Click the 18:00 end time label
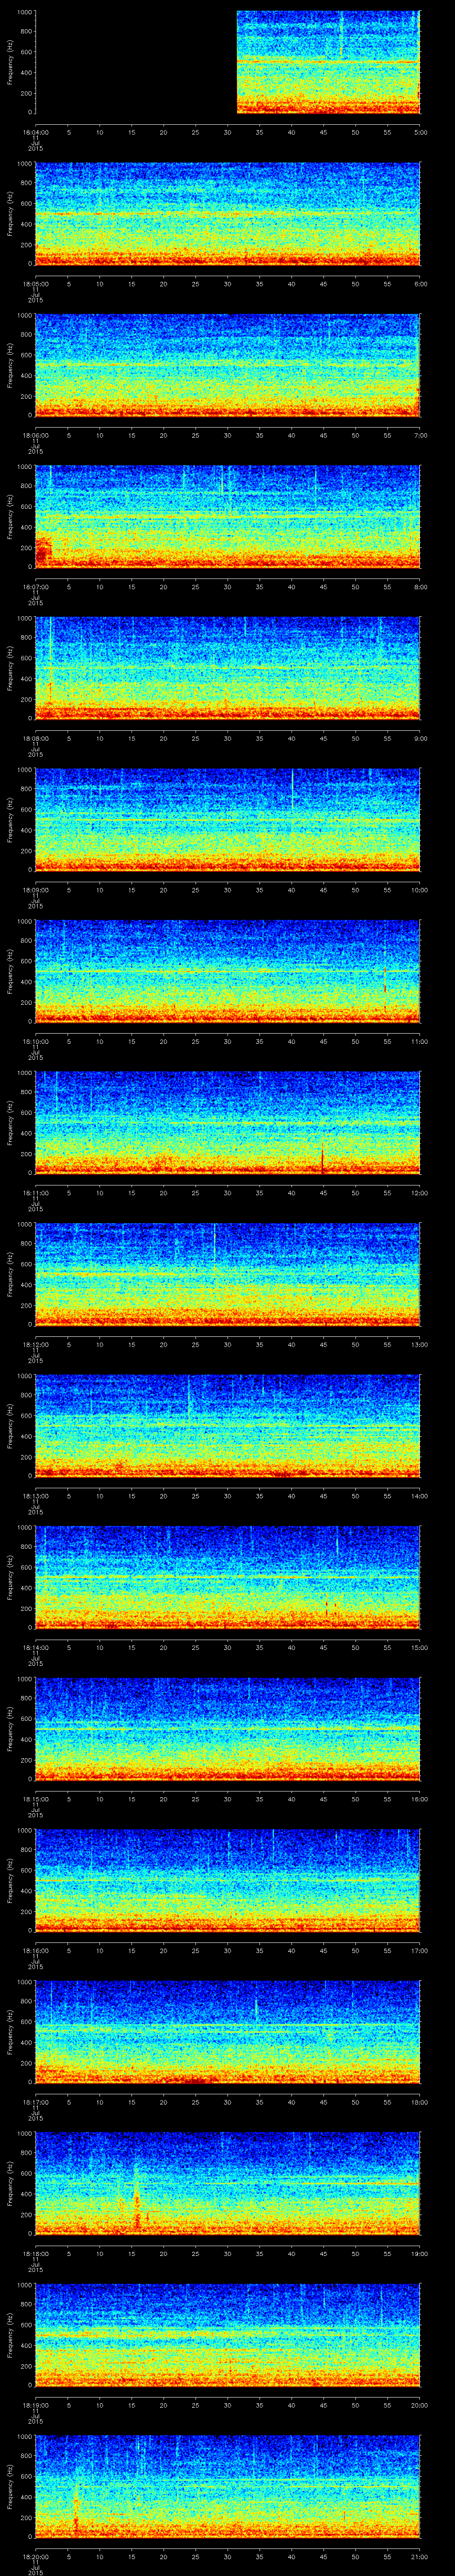The width and height of the screenshot is (455, 2576). 419,2102
